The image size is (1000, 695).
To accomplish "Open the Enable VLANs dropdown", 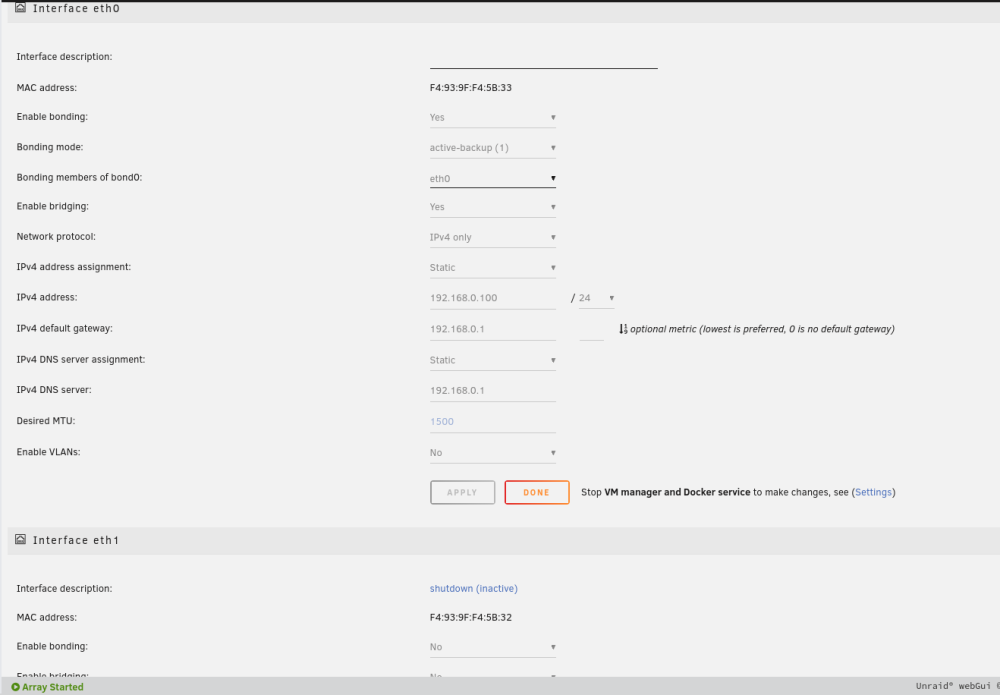I will coord(492,453).
